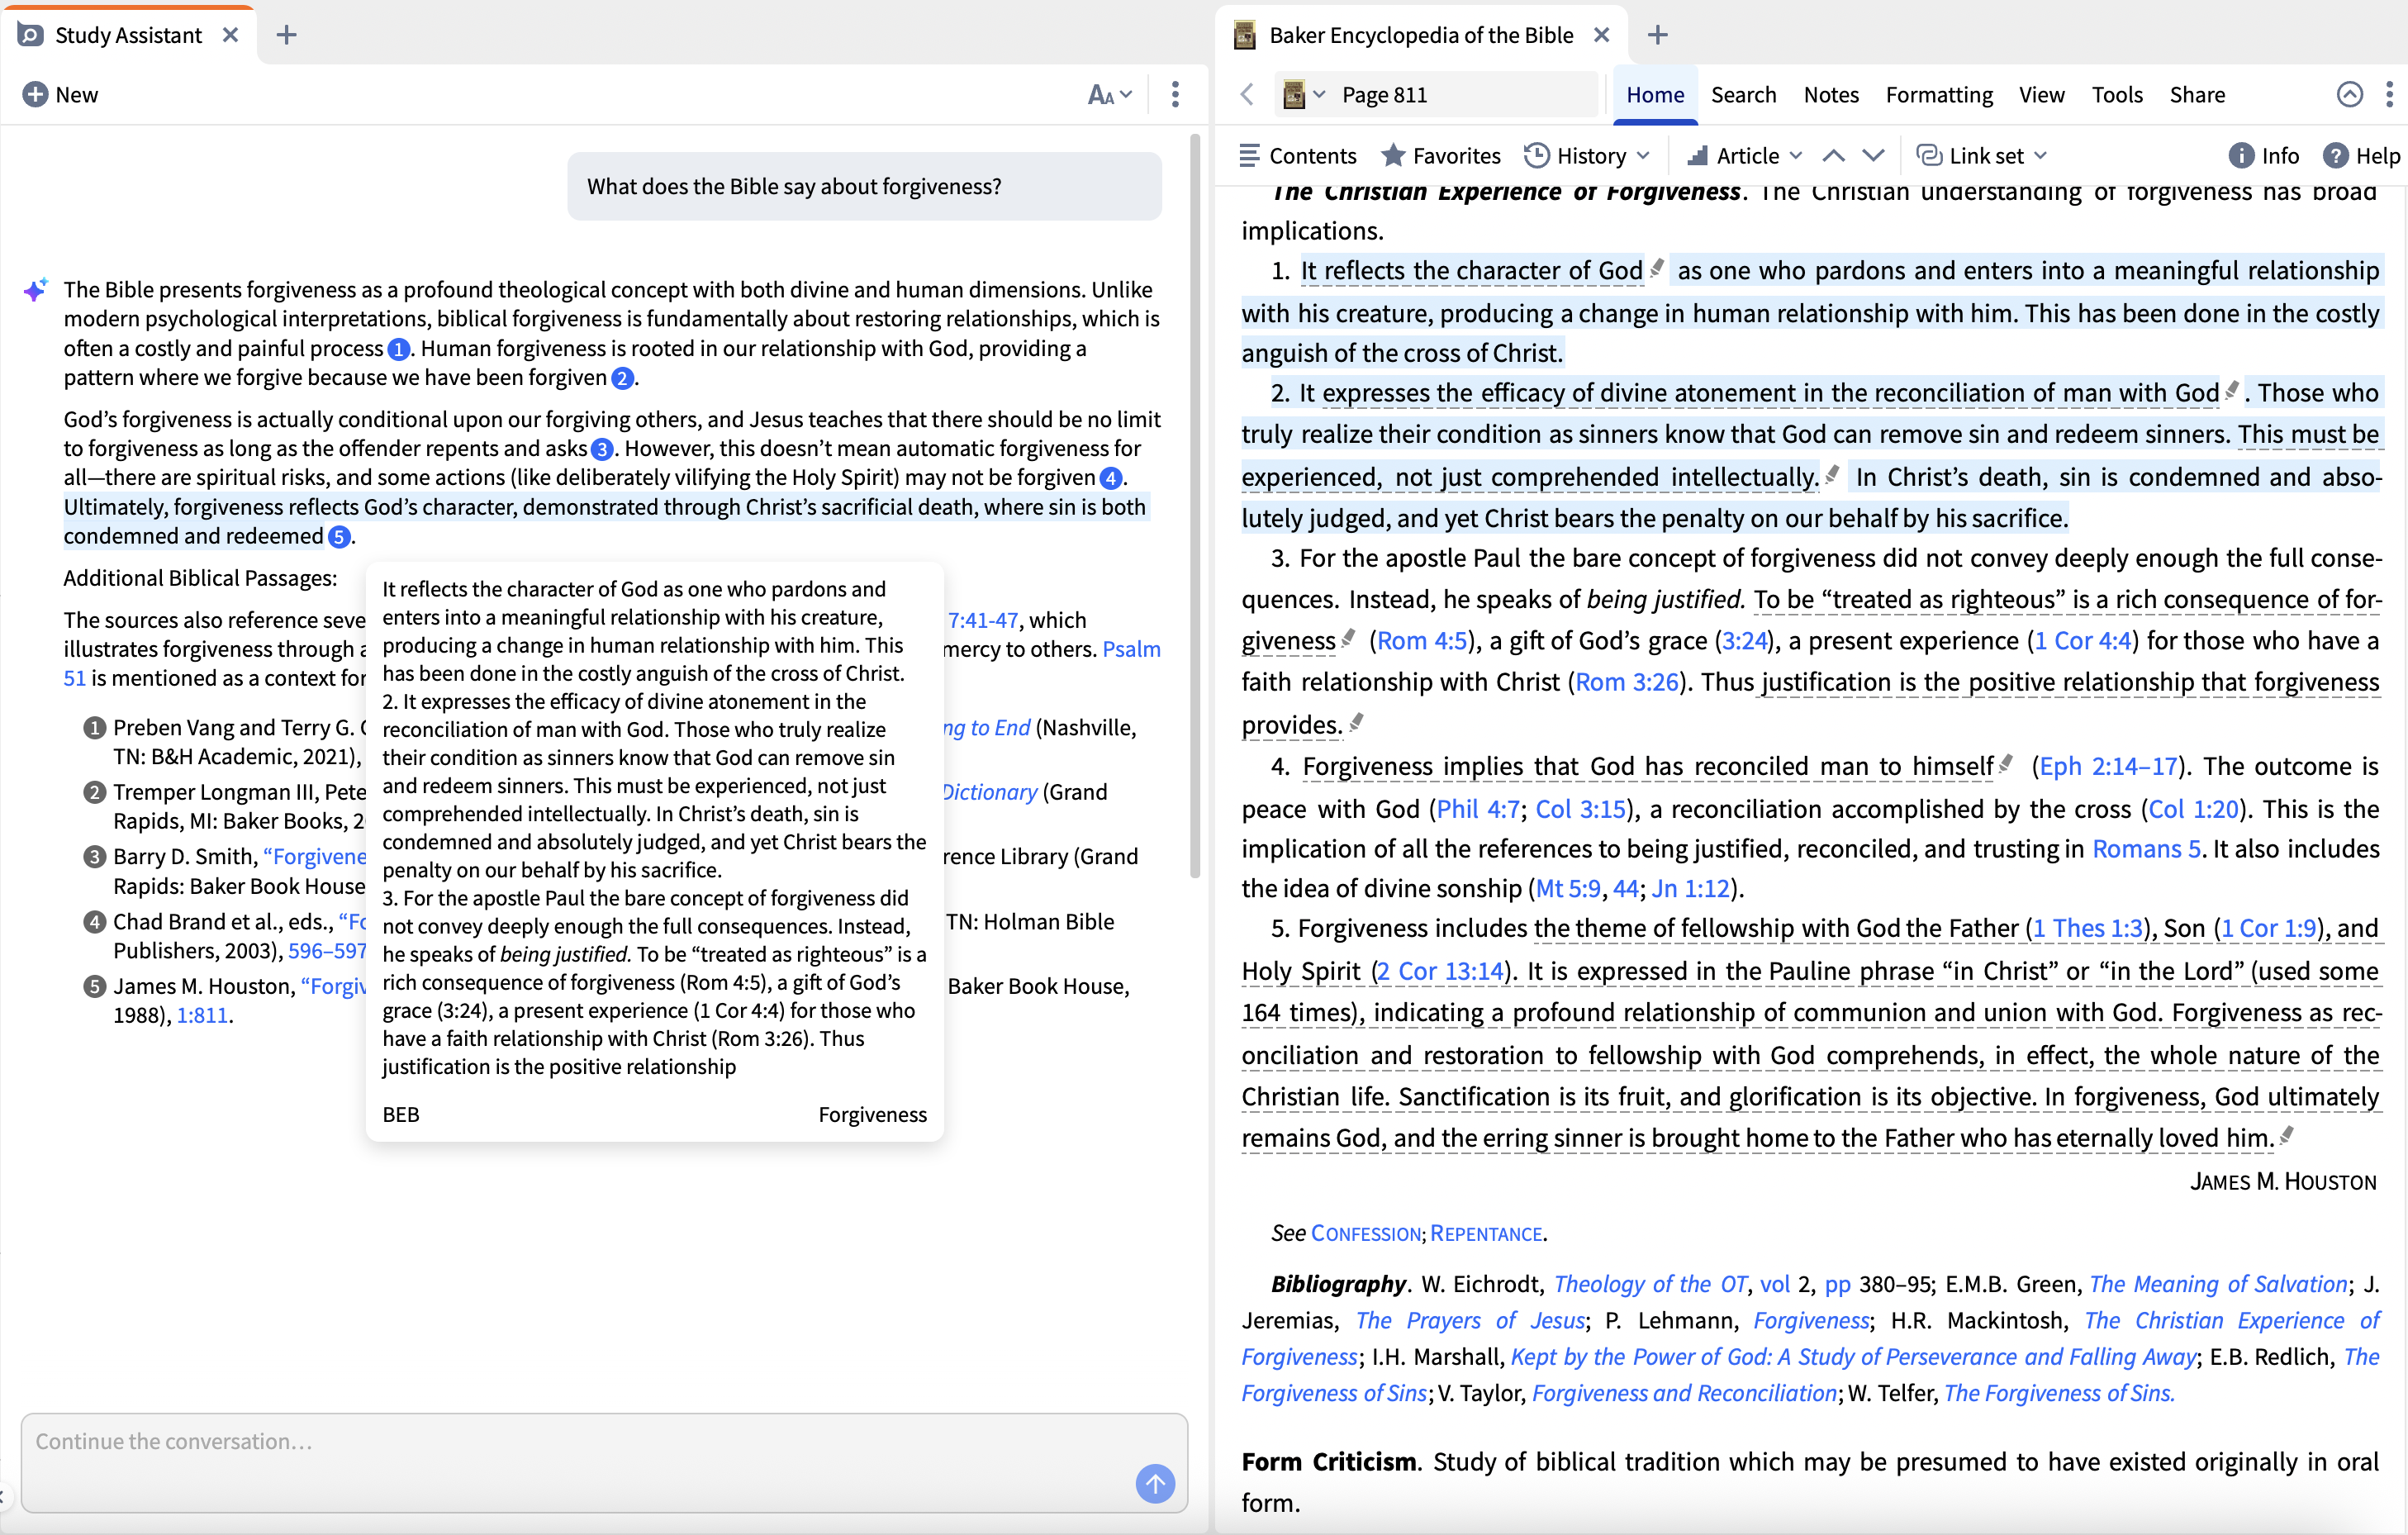Click the send arrow button in chat
The height and width of the screenshot is (1535, 2408).
click(x=1154, y=1483)
